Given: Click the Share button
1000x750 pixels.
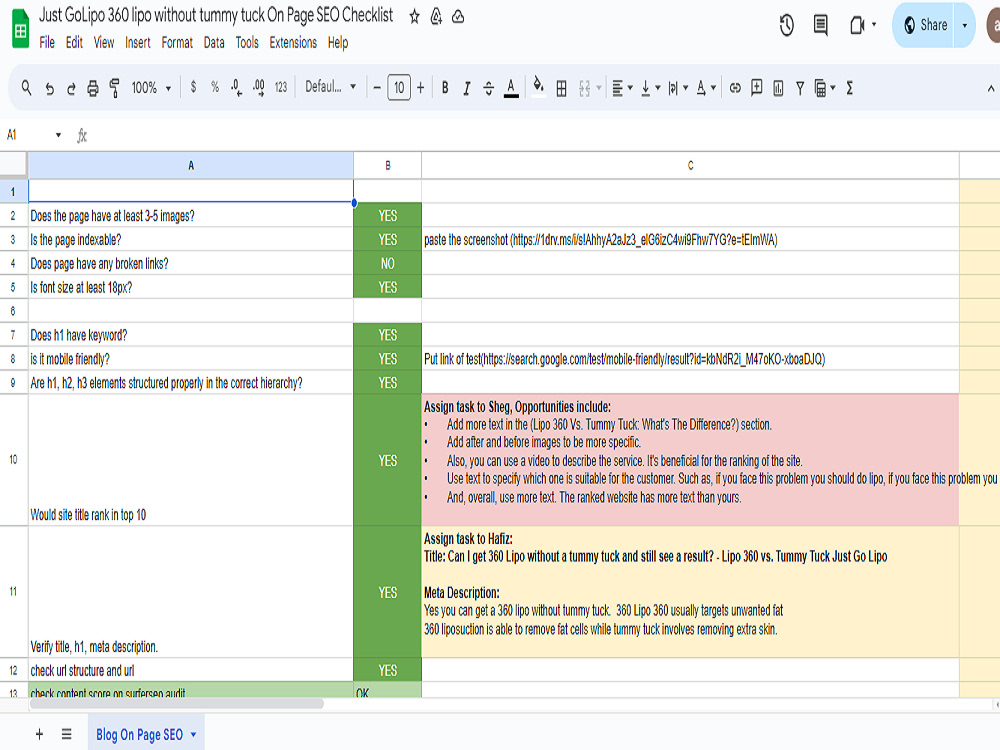Looking at the screenshot, I should click(925, 26).
